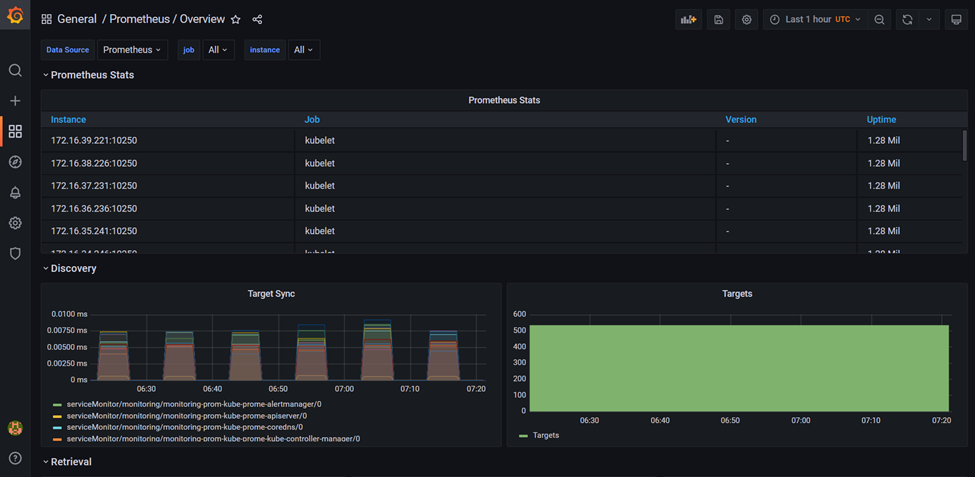Click the dashboard grid icon beside General
This screenshot has height=477, width=975.
point(47,19)
